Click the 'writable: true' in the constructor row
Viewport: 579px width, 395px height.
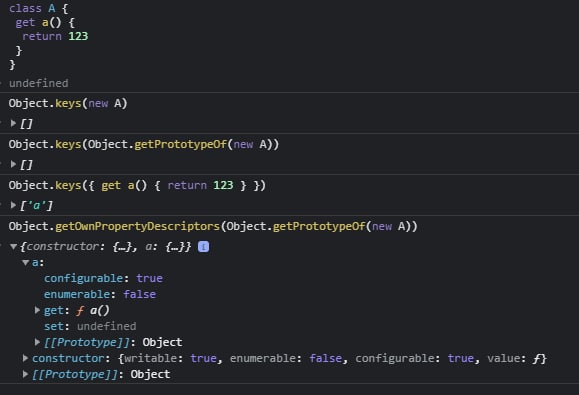170,358
